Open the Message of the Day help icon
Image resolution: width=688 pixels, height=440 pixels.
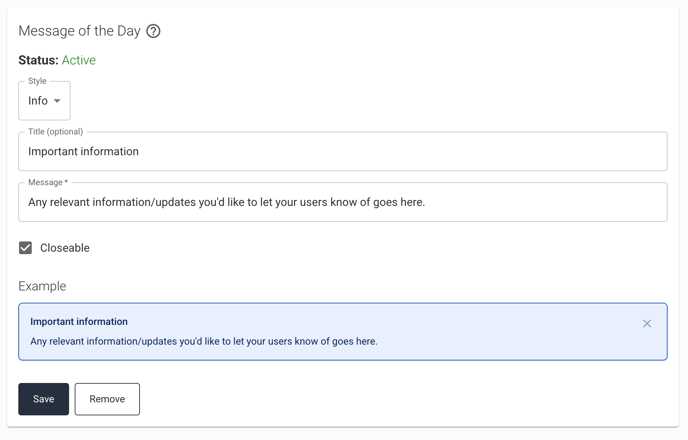pos(153,31)
